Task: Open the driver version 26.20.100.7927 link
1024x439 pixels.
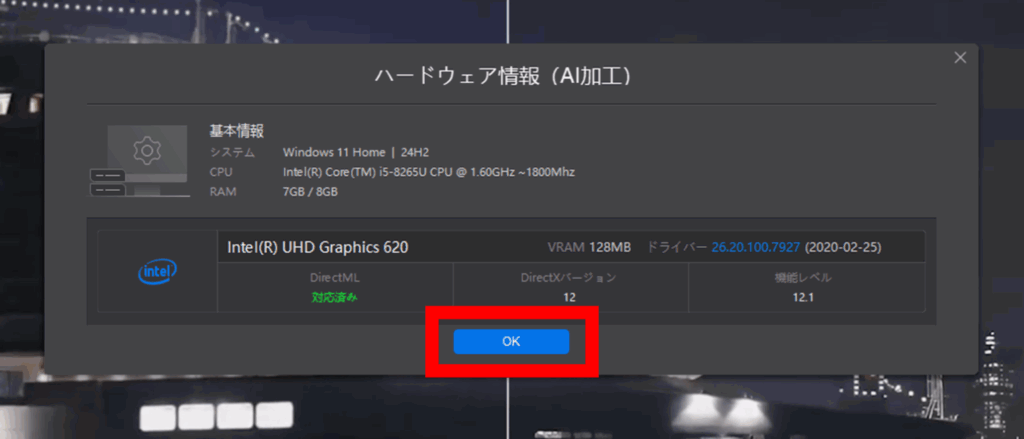Action: 755,247
